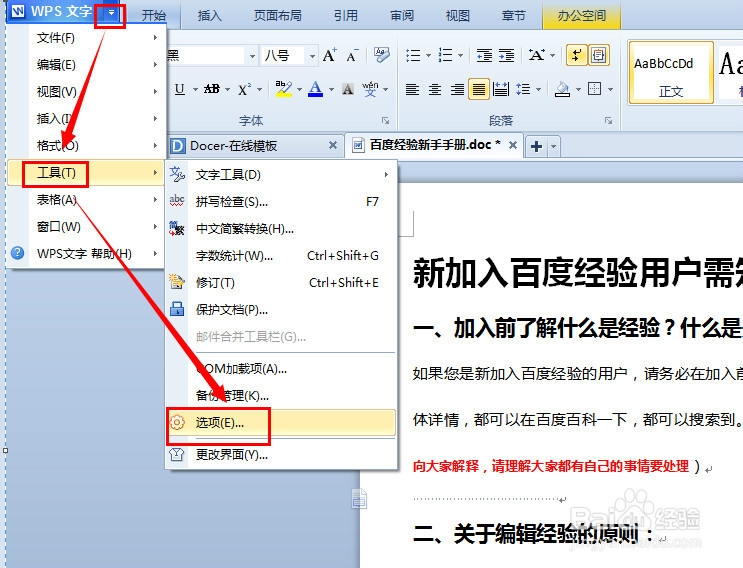The height and width of the screenshot is (568, 743).
Task: Choose 中文简繁转换(H)... menu entry
Action: click(x=281, y=229)
